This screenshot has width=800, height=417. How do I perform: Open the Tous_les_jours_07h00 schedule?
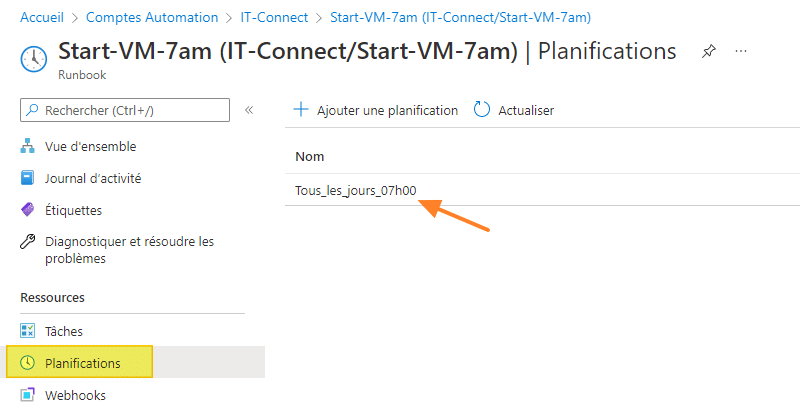click(355, 190)
